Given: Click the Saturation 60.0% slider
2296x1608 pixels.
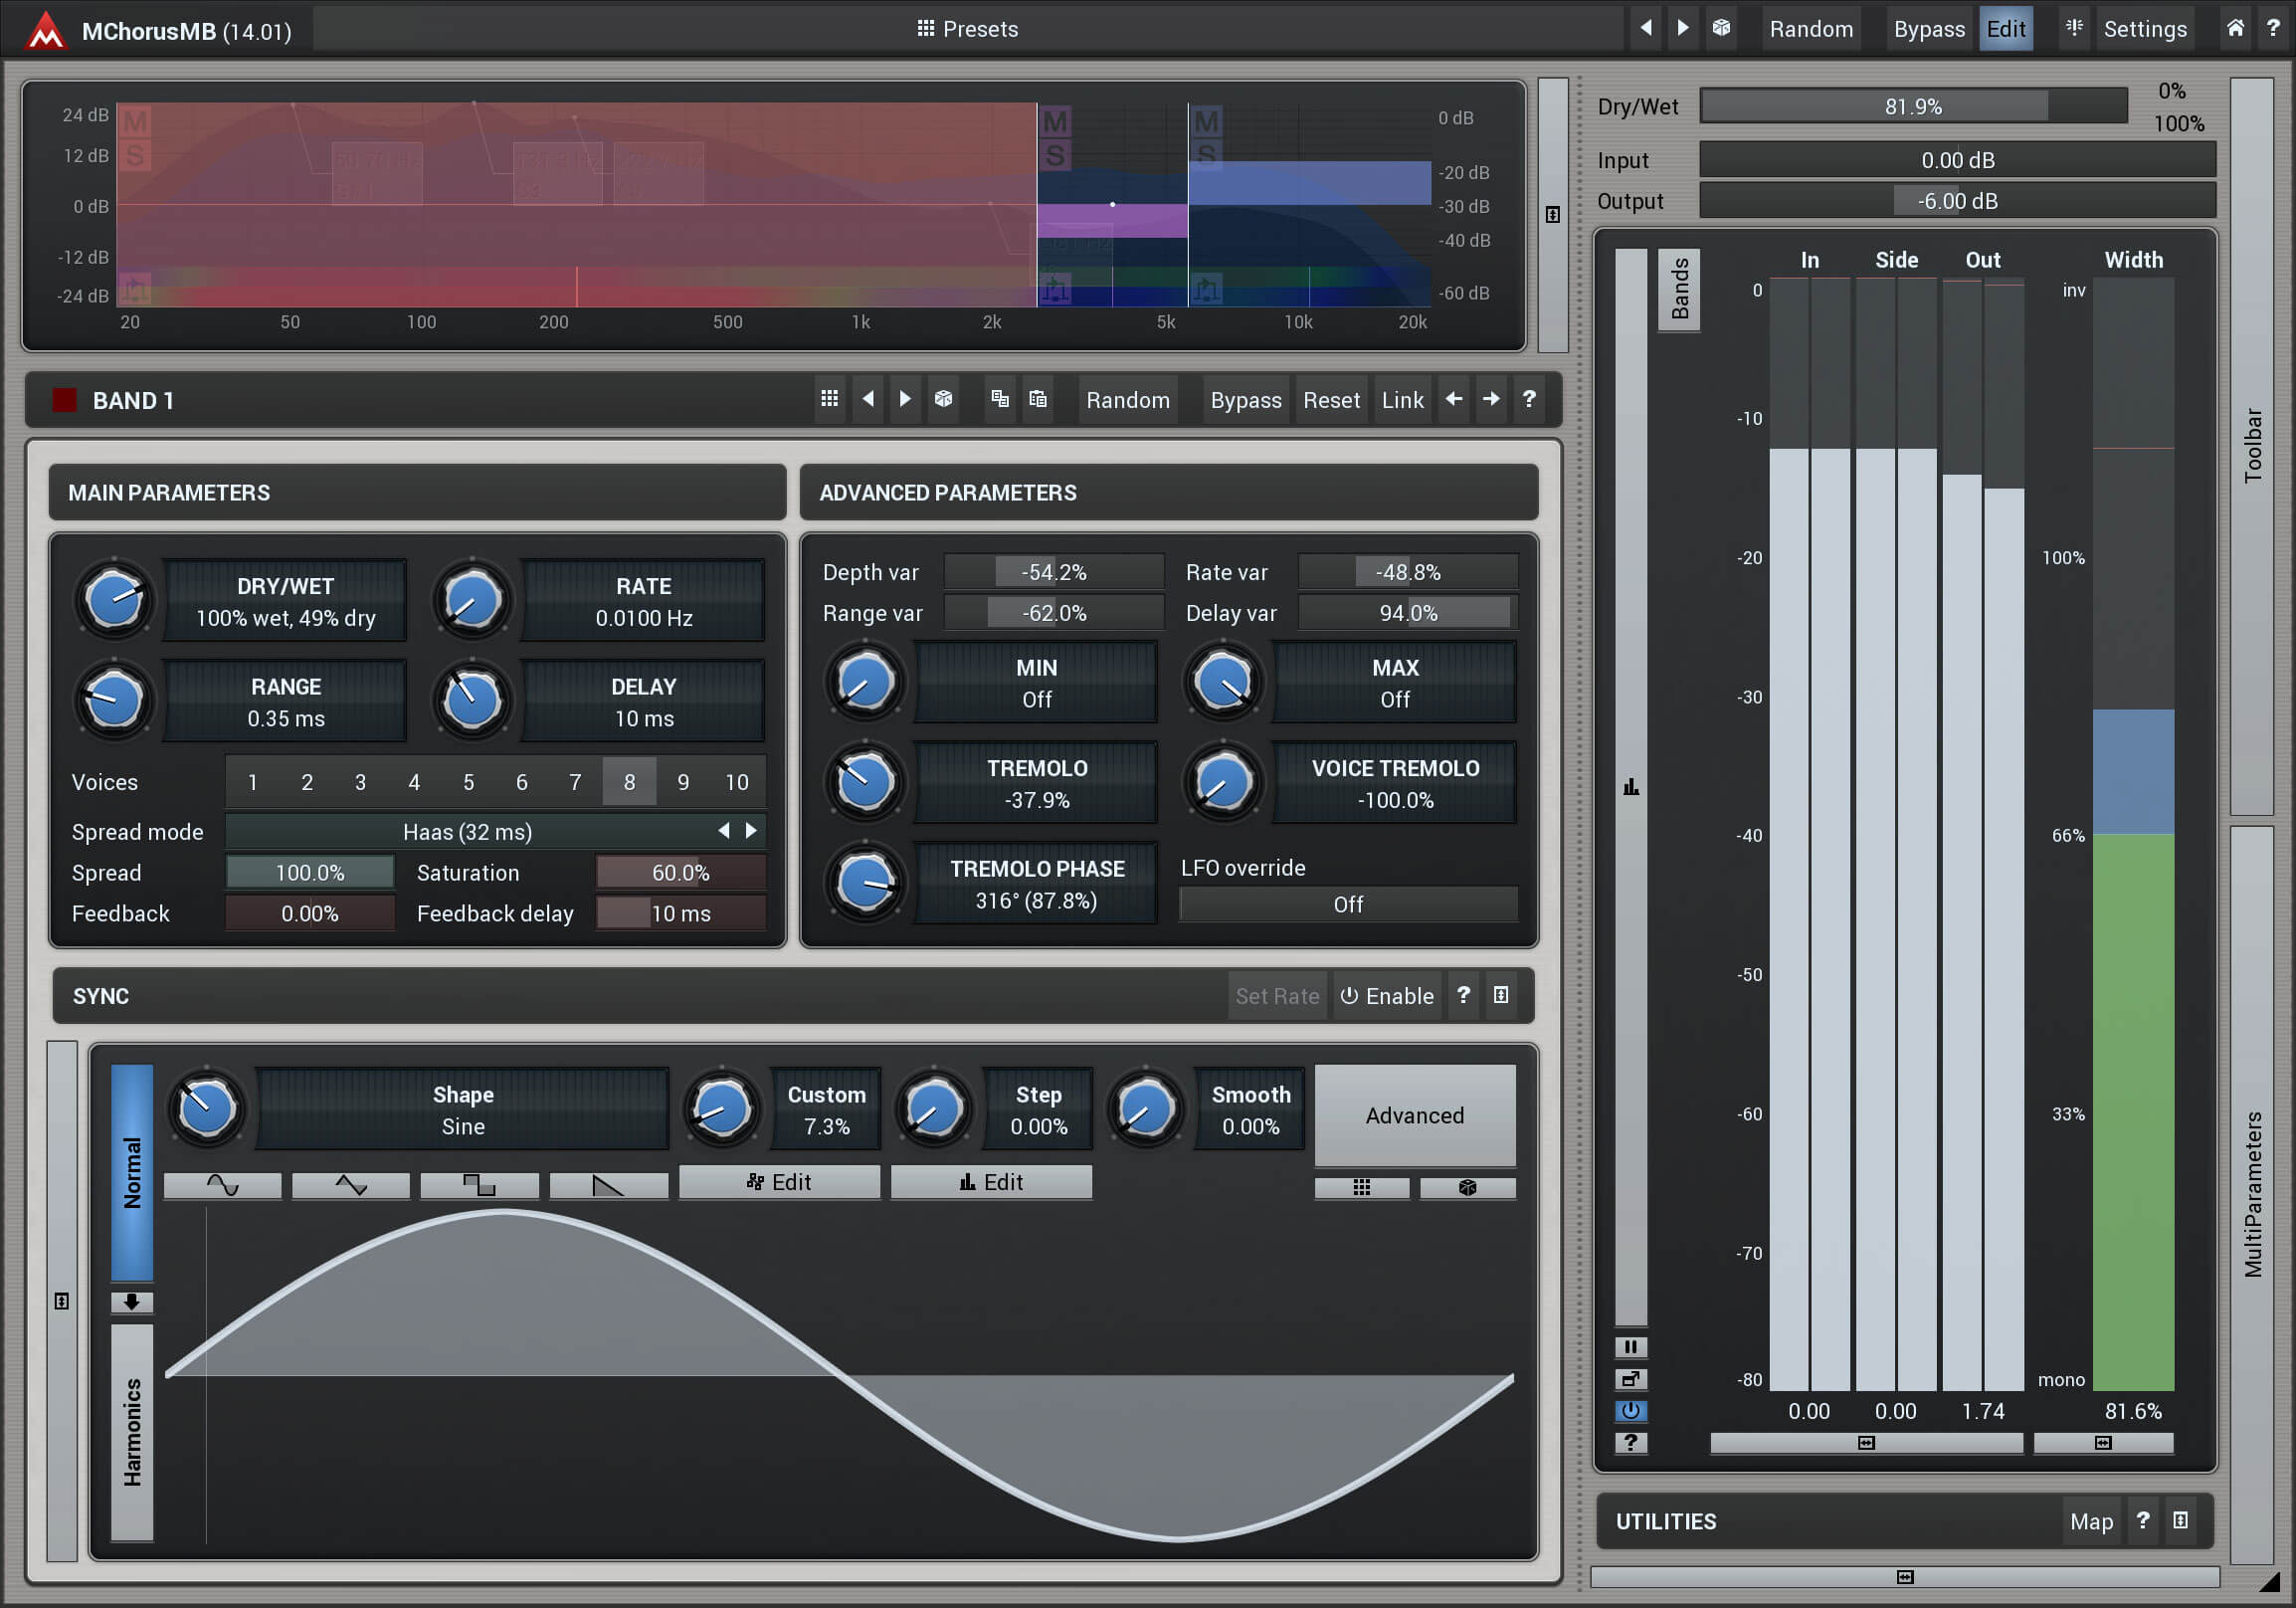Looking at the screenshot, I should (x=681, y=873).
